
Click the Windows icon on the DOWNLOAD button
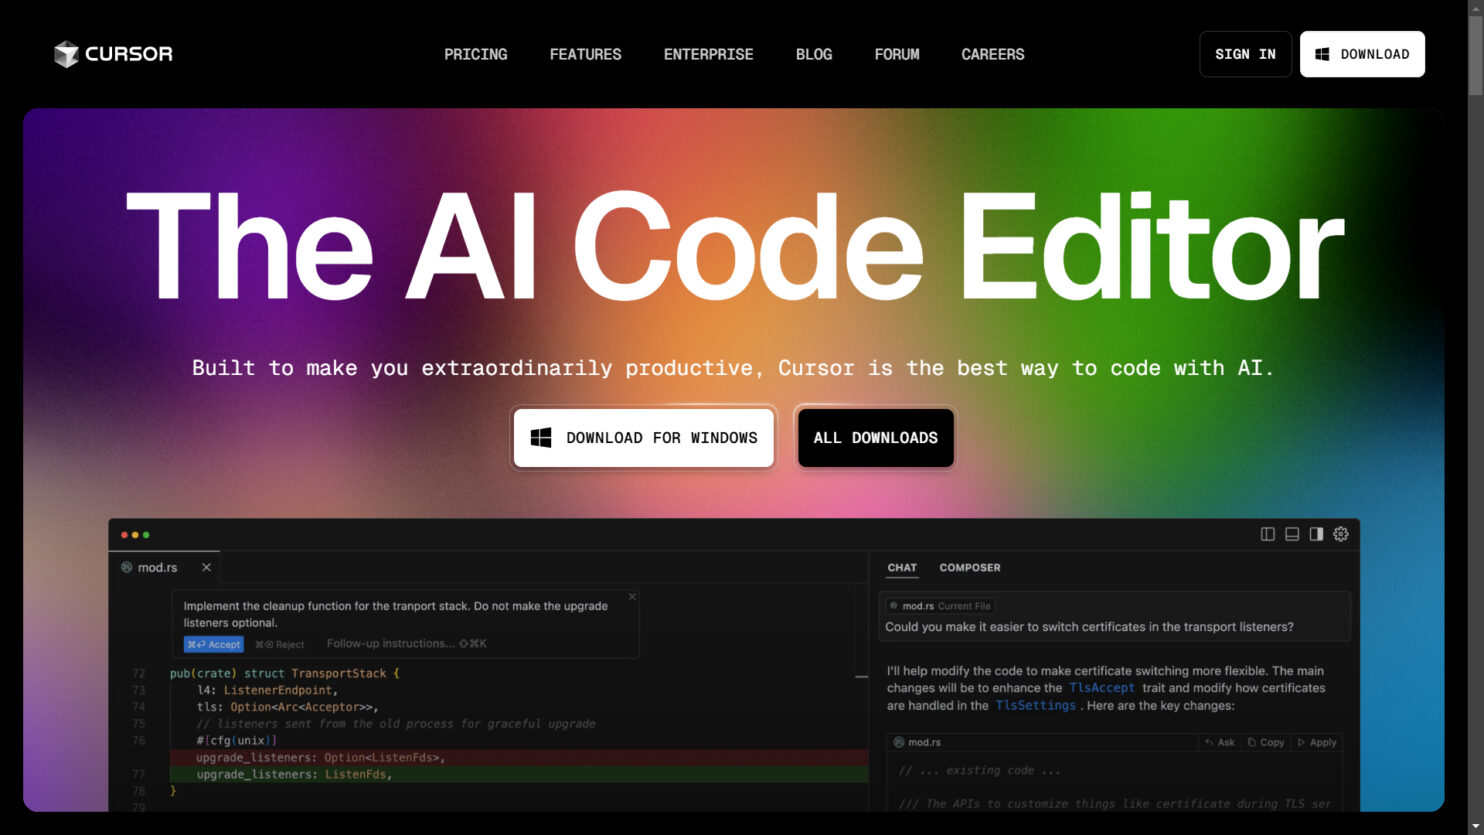[x=1320, y=54]
